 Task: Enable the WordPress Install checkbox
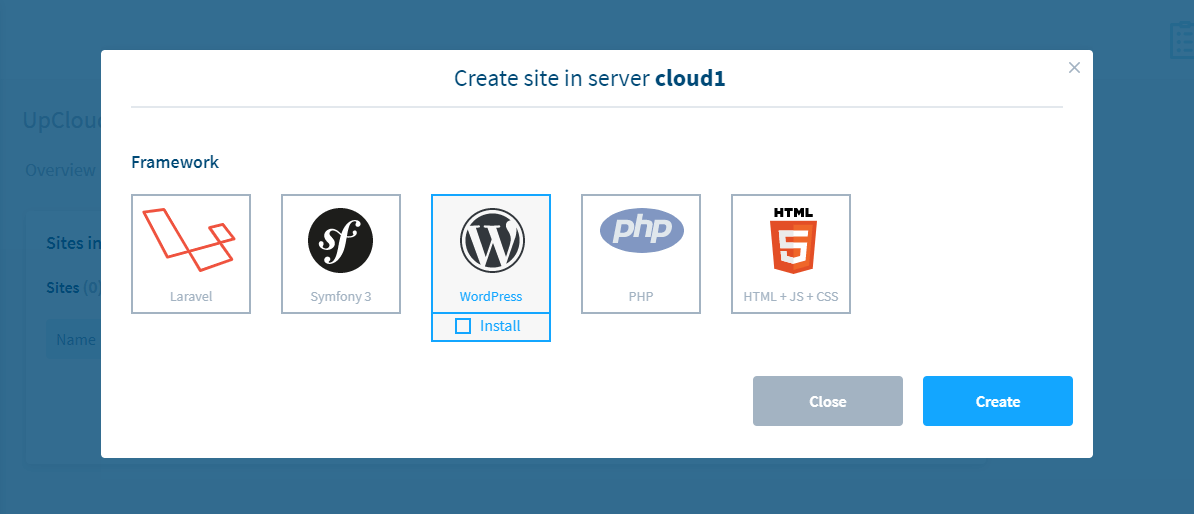[x=463, y=326]
